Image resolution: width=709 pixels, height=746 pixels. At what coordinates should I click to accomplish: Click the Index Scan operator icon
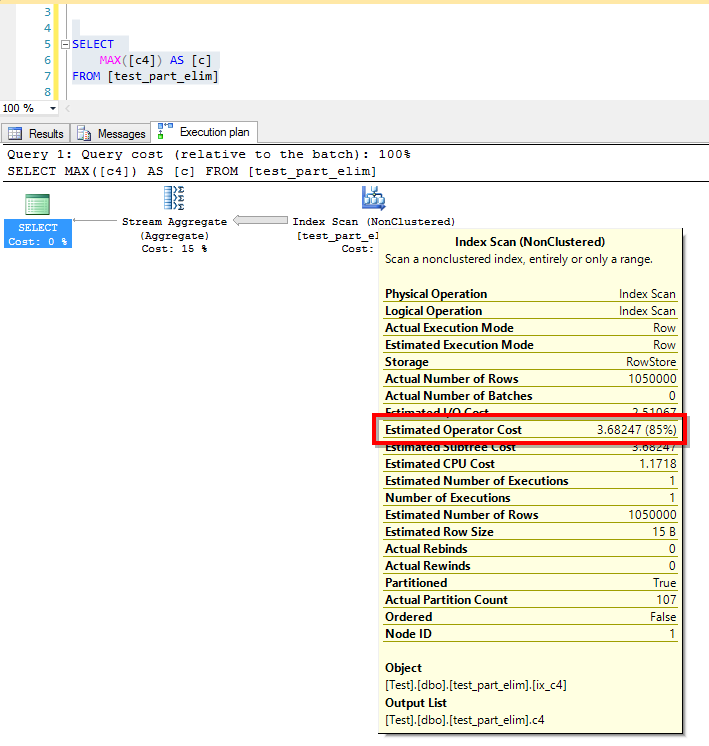373,198
